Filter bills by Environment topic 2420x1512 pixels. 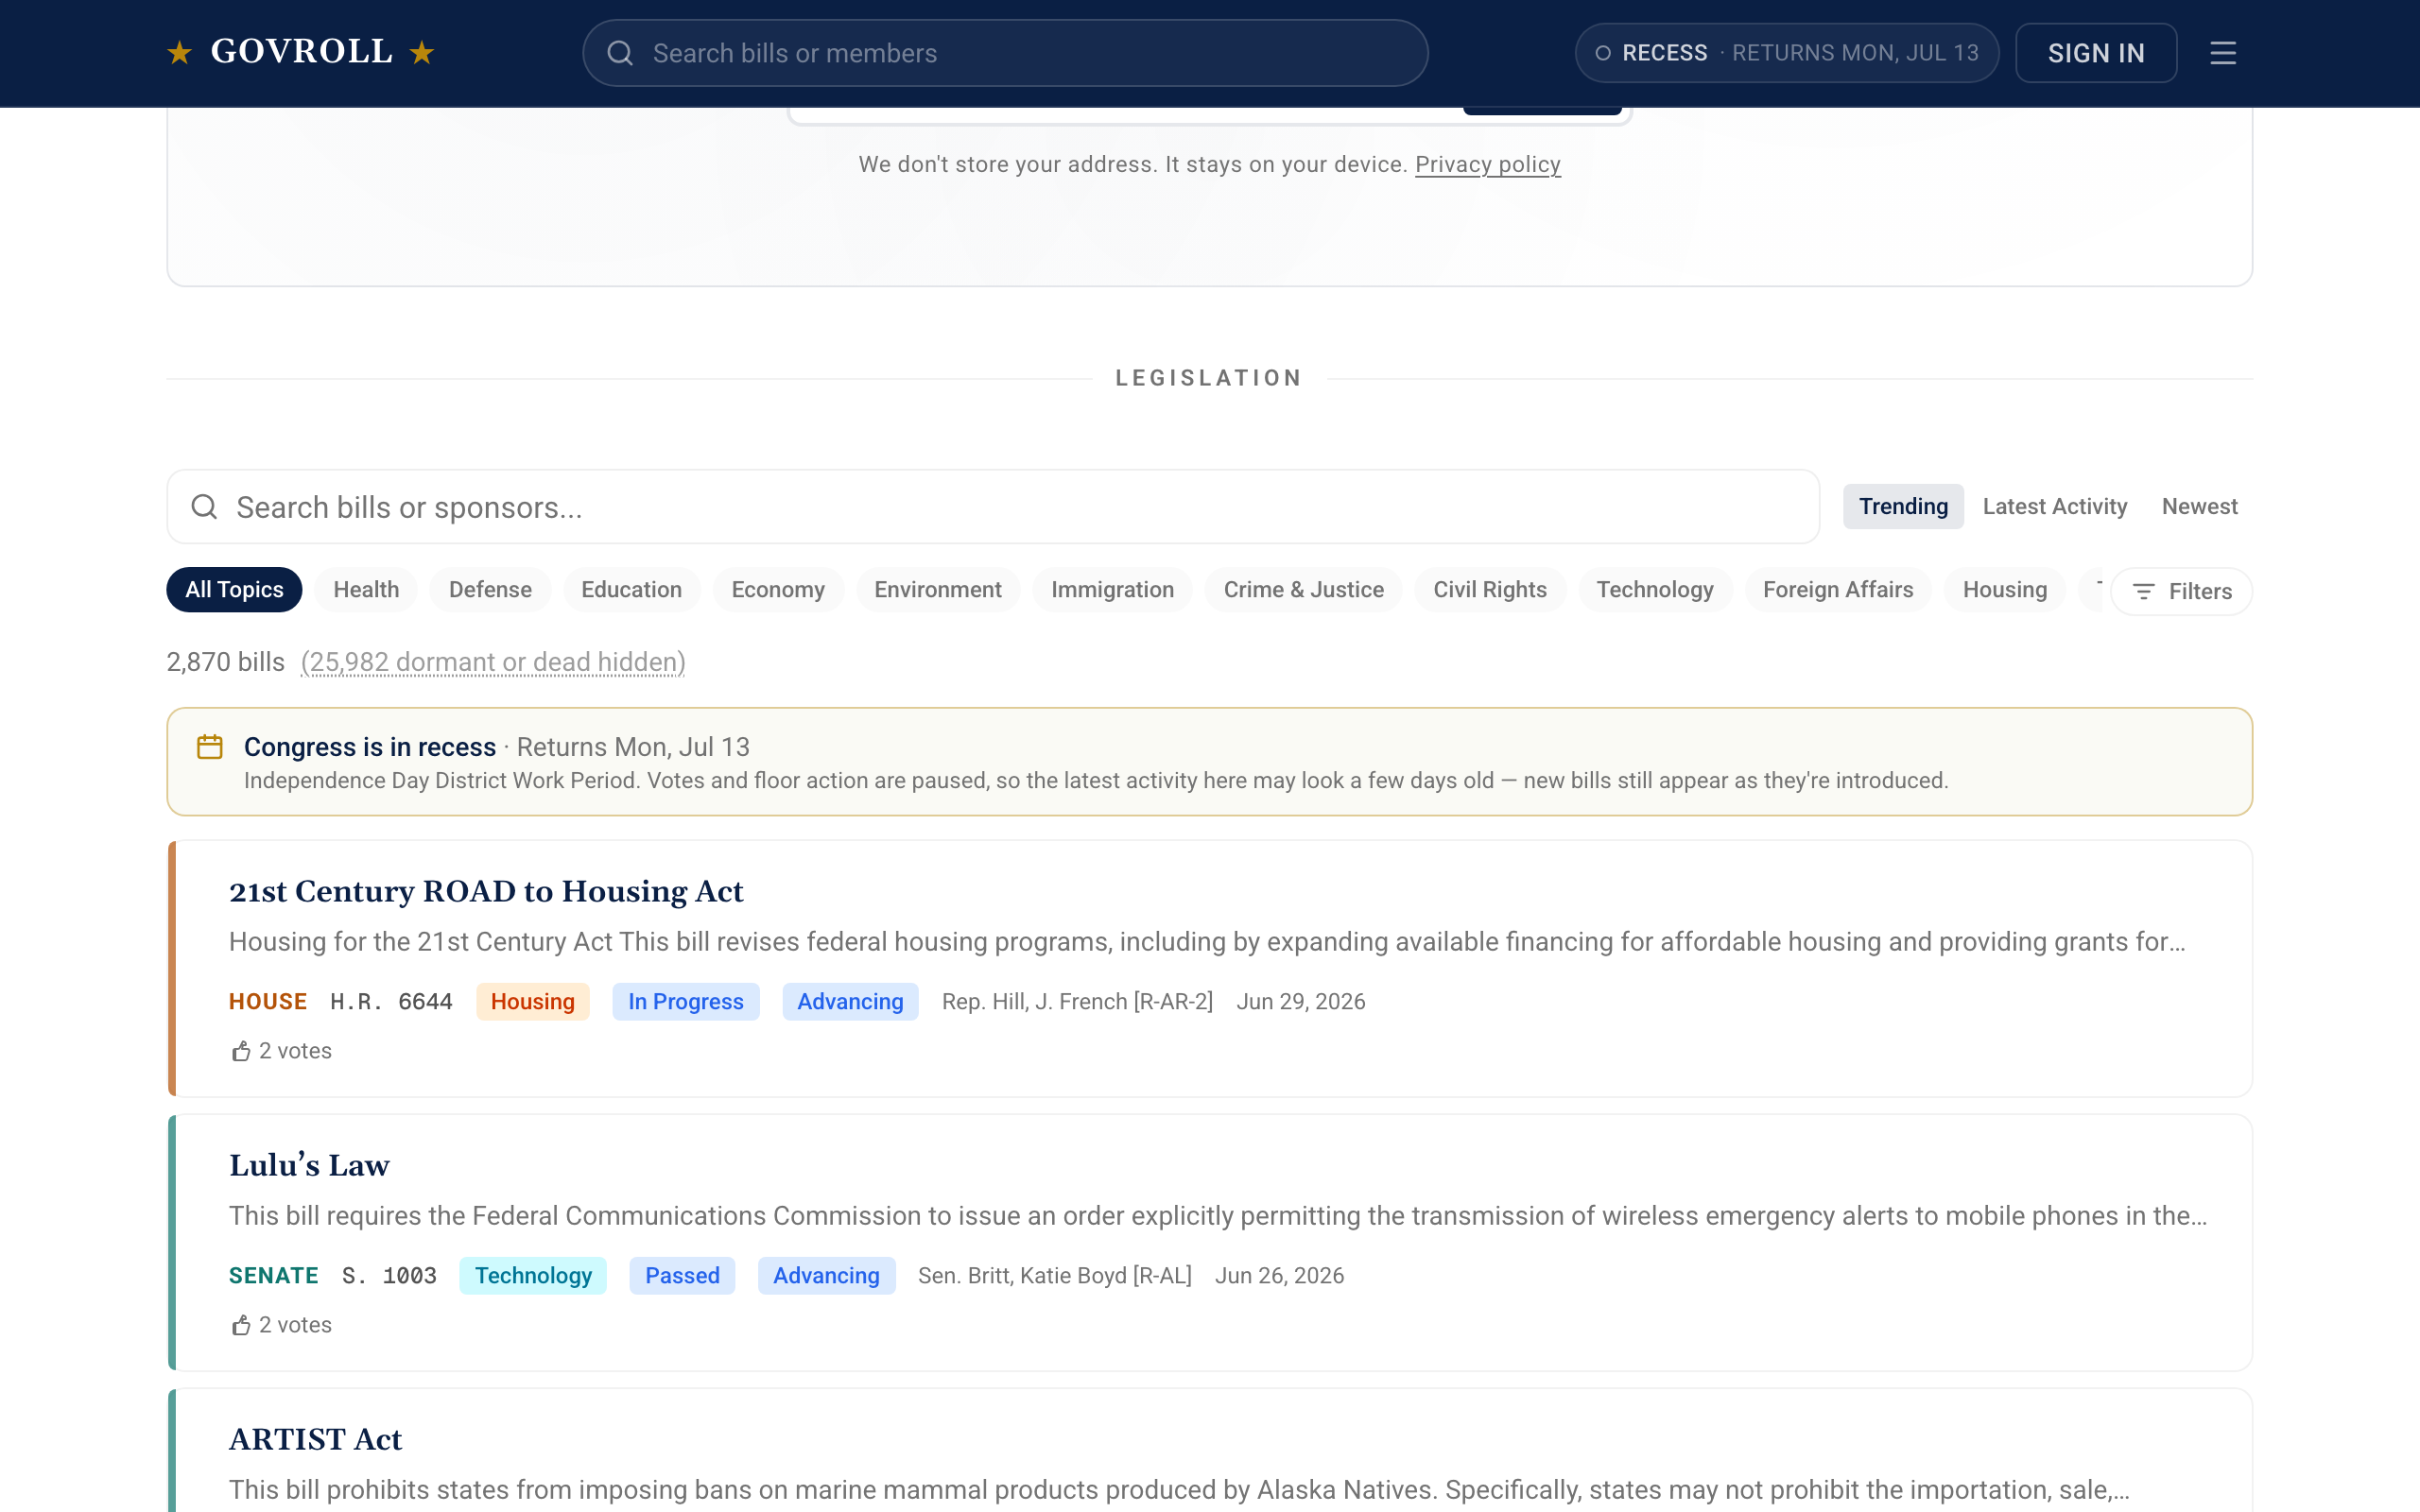click(x=937, y=590)
